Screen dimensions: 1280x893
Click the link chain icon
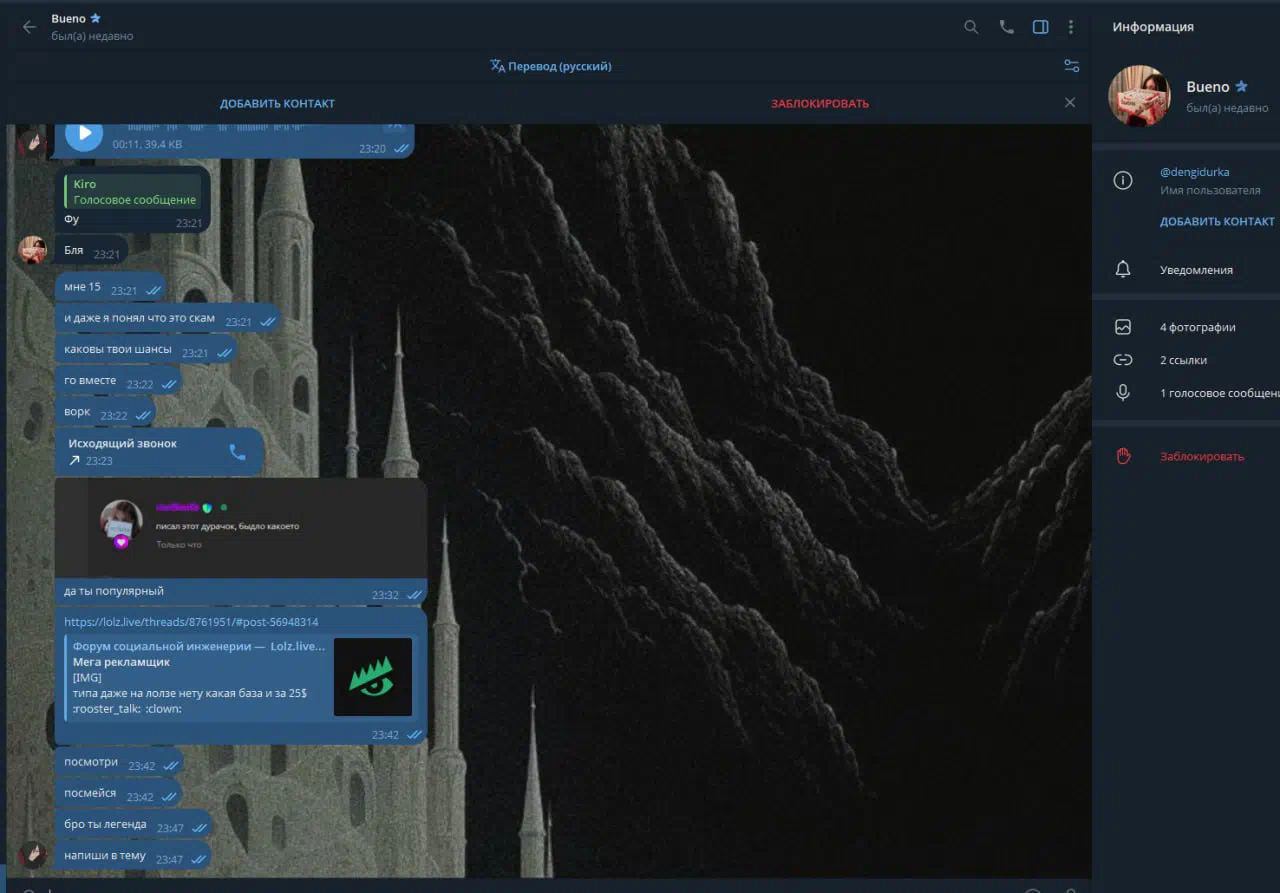point(1123,360)
